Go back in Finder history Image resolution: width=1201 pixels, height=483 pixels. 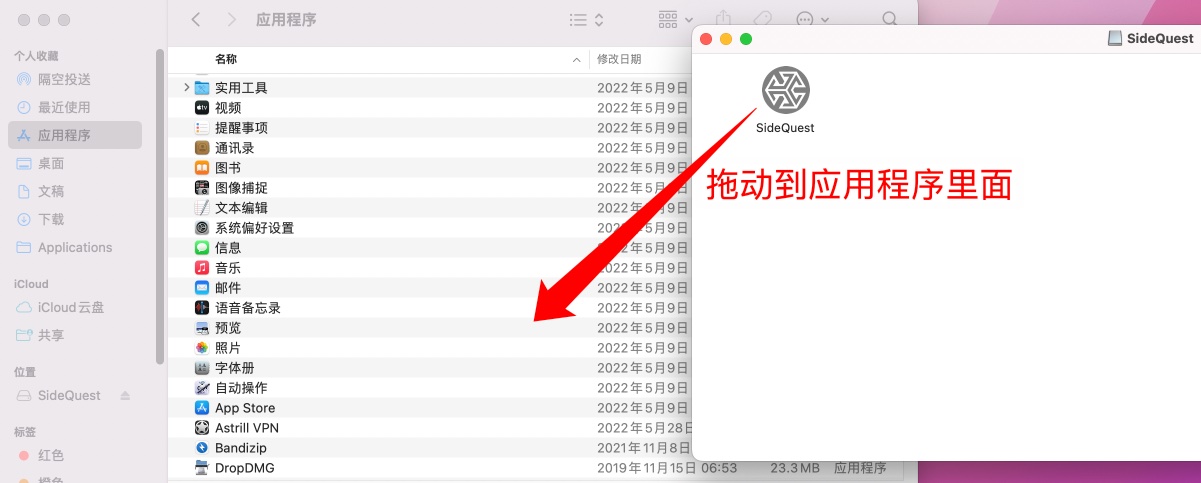pyautogui.click(x=196, y=19)
